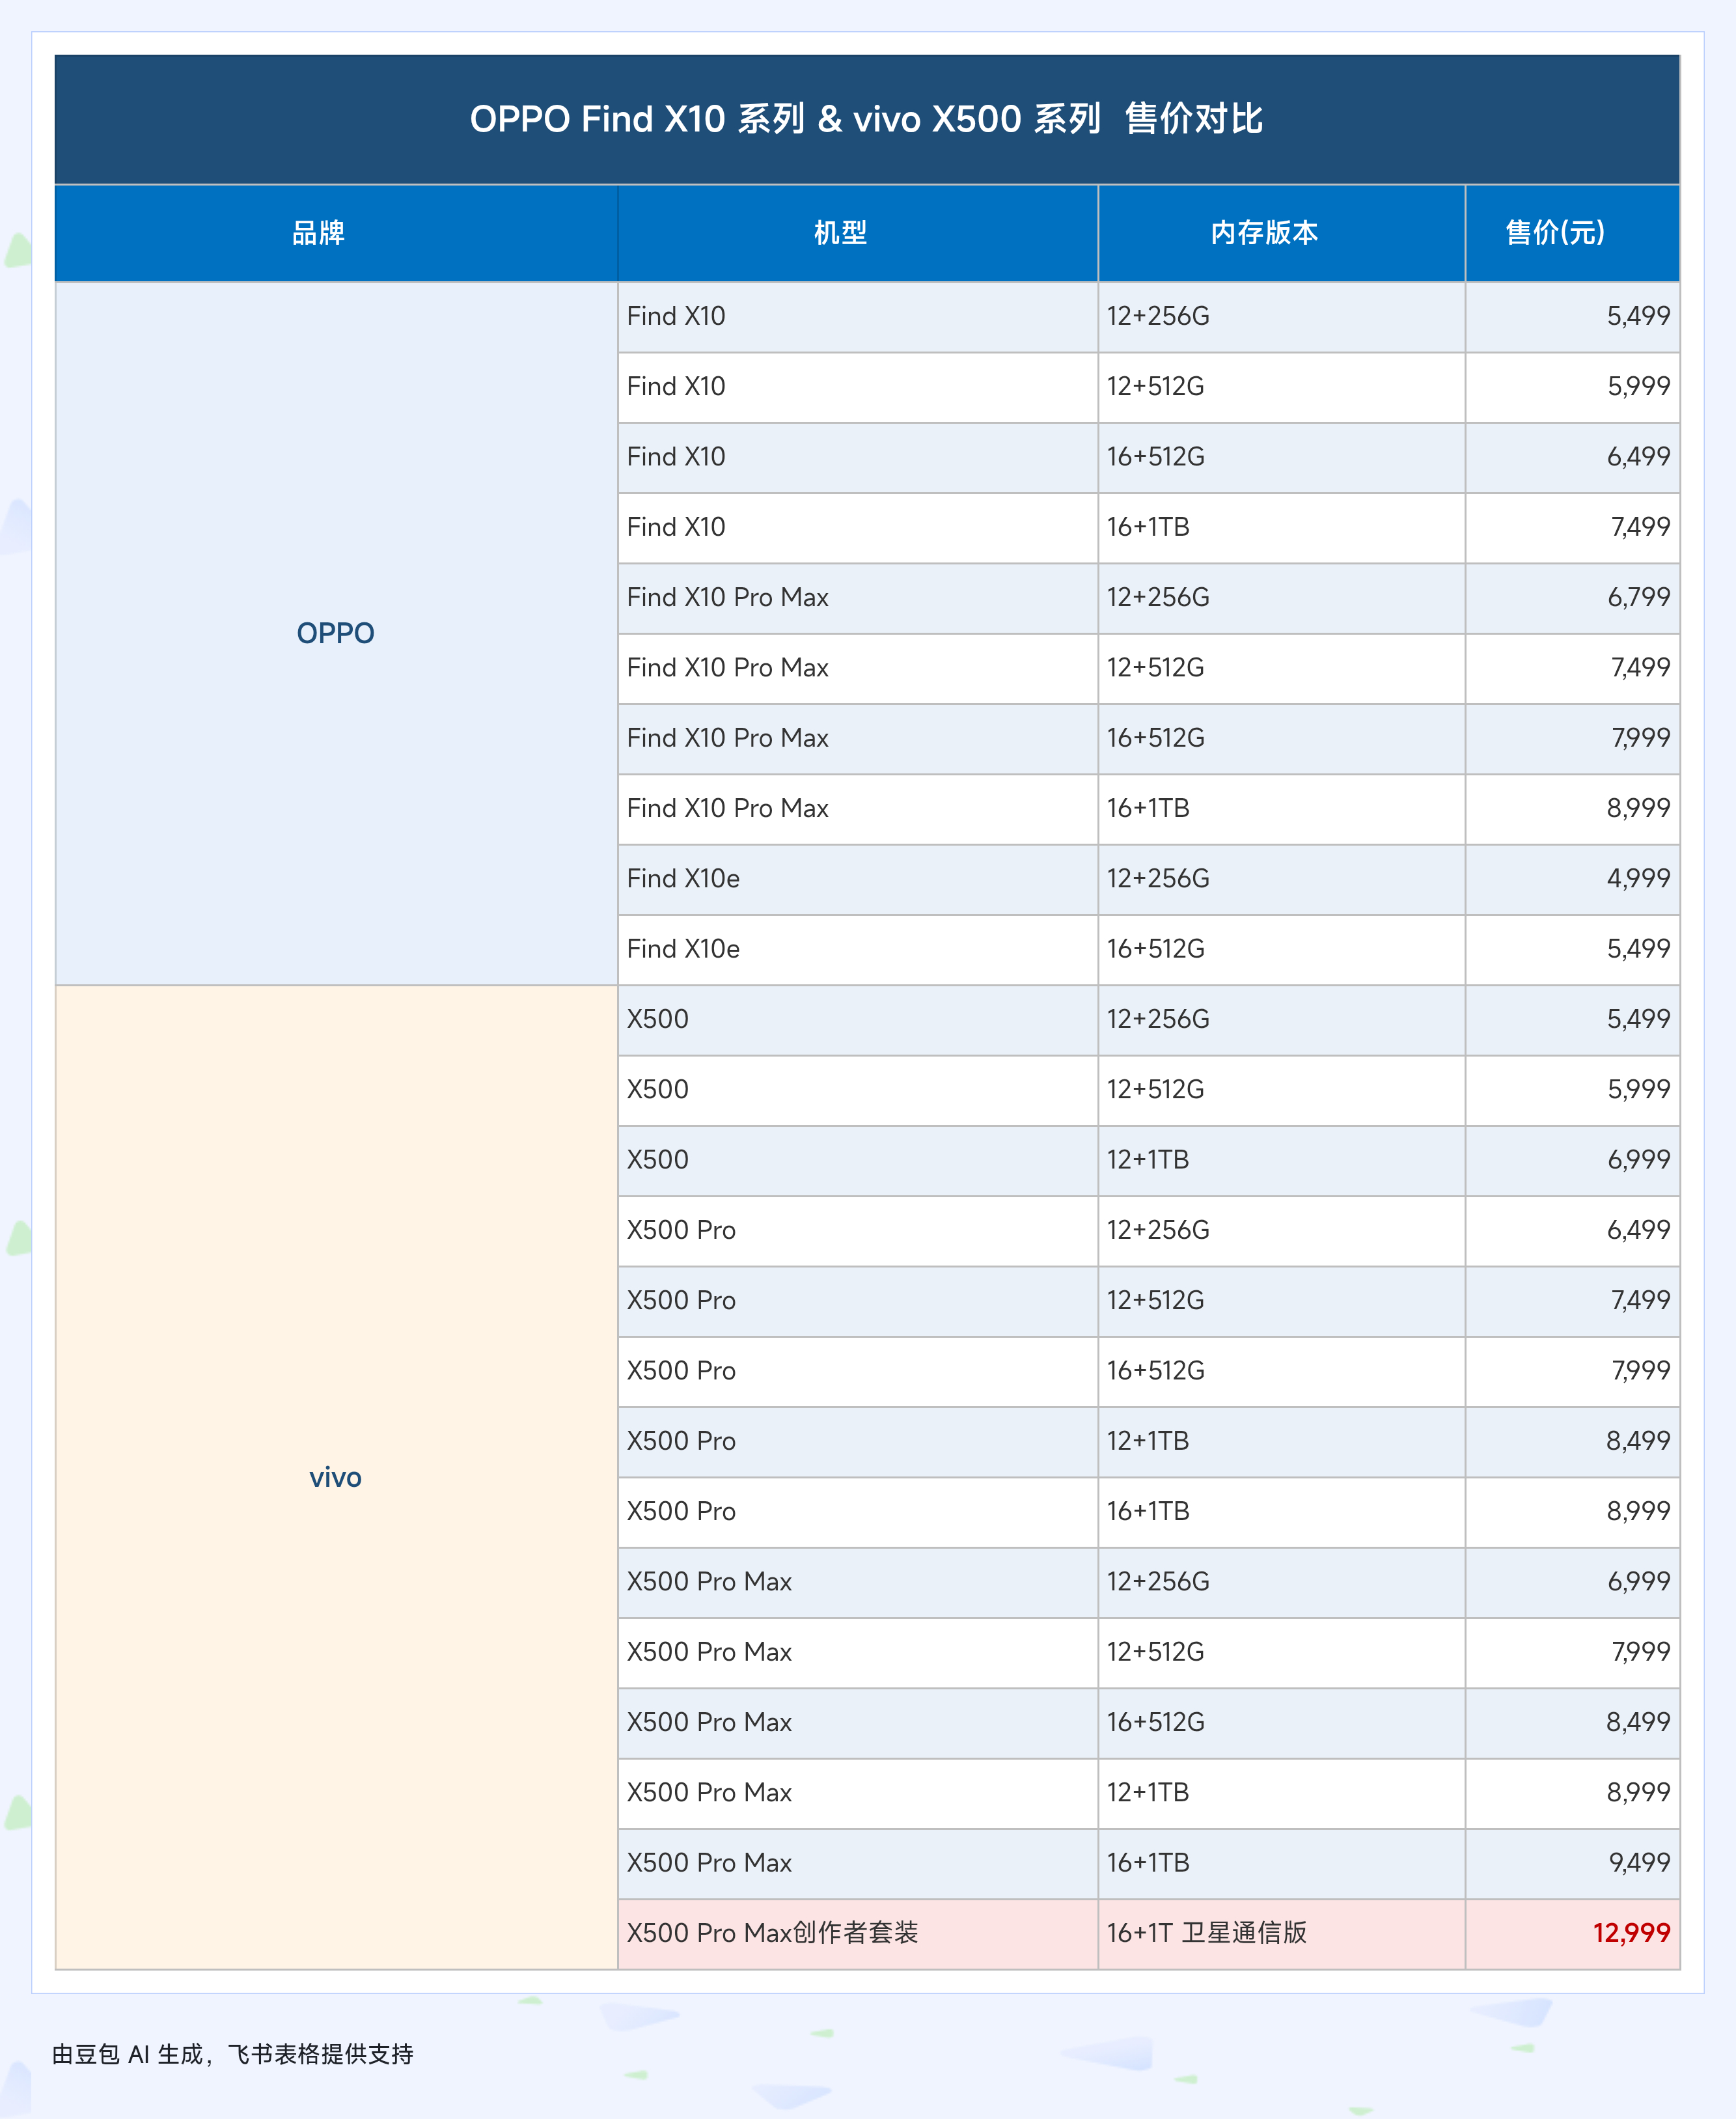The width and height of the screenshot is (1736, 2119).
Task: Select the X500 Pro Max创作者套装 model cell
Action: (x=857, y=1934)
